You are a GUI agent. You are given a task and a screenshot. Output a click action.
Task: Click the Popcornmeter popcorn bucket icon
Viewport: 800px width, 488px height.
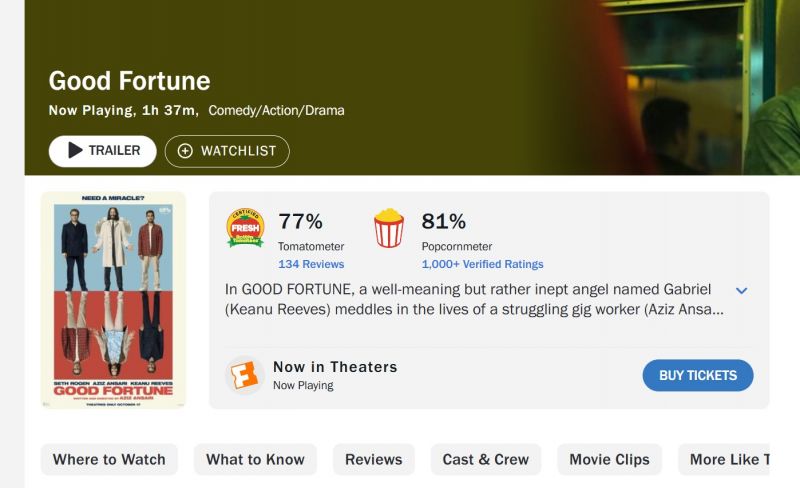389,228
